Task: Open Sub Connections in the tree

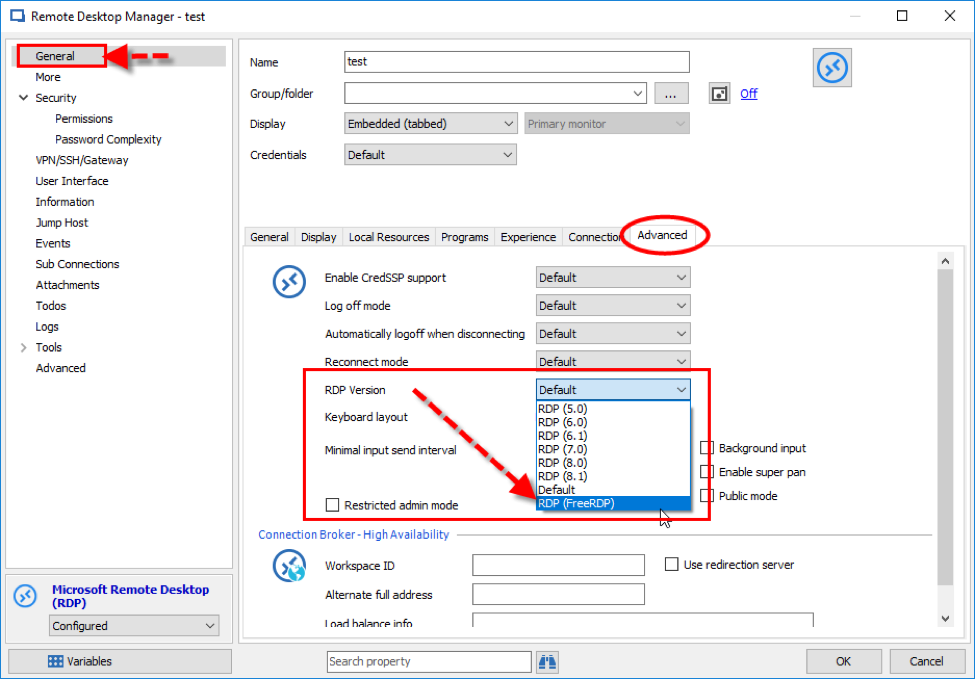Action: (77, 264)
